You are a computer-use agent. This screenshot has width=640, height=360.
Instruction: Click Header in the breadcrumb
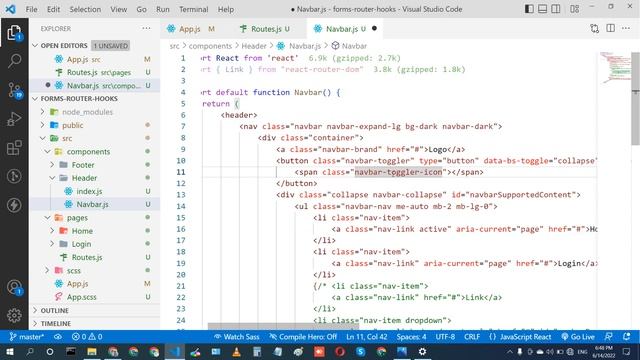tap(253, 46)
